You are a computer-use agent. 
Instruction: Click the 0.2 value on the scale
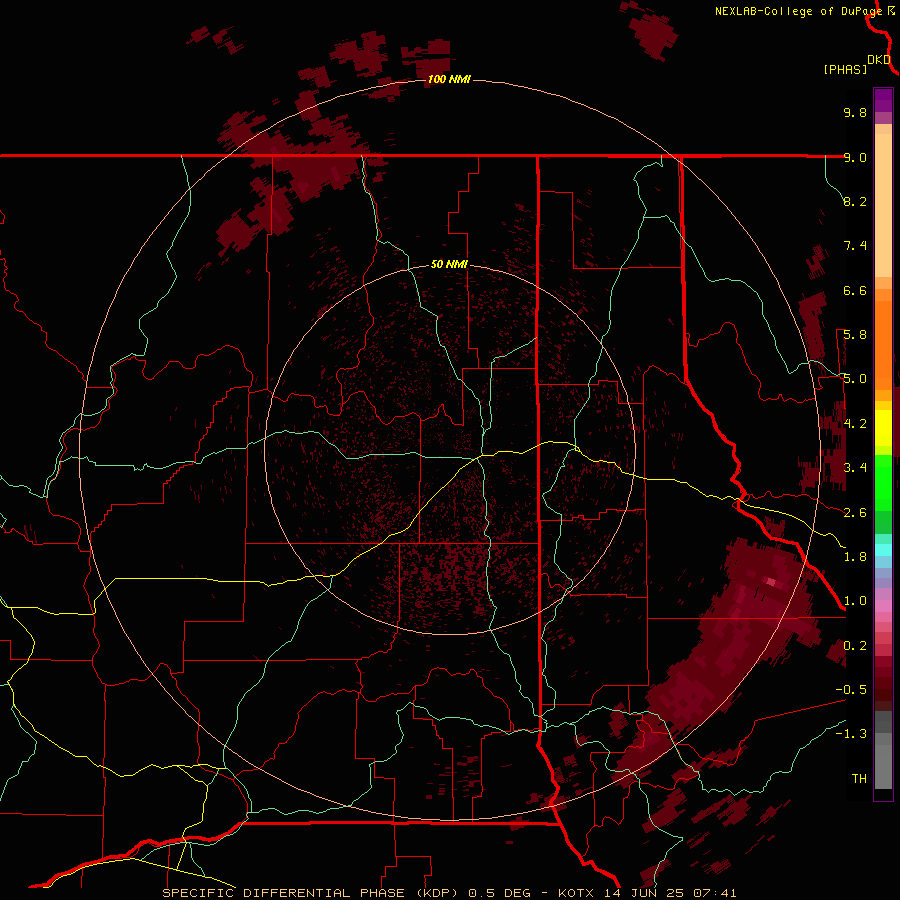click(855, 646)
